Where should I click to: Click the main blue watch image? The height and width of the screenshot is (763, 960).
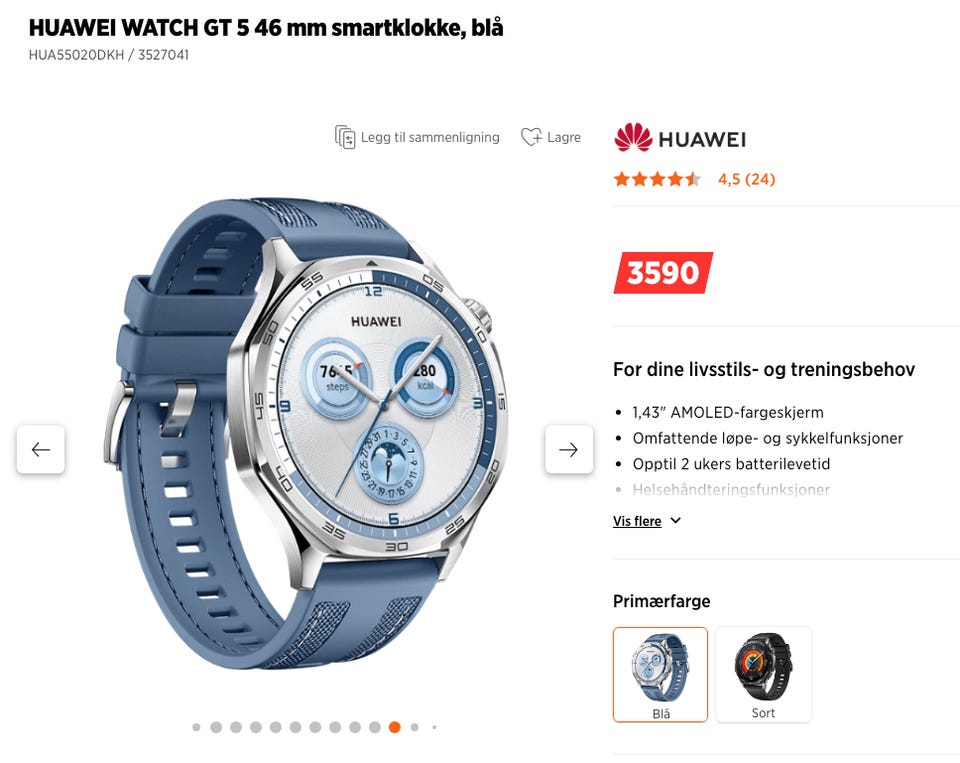click(x=305, y=432)
